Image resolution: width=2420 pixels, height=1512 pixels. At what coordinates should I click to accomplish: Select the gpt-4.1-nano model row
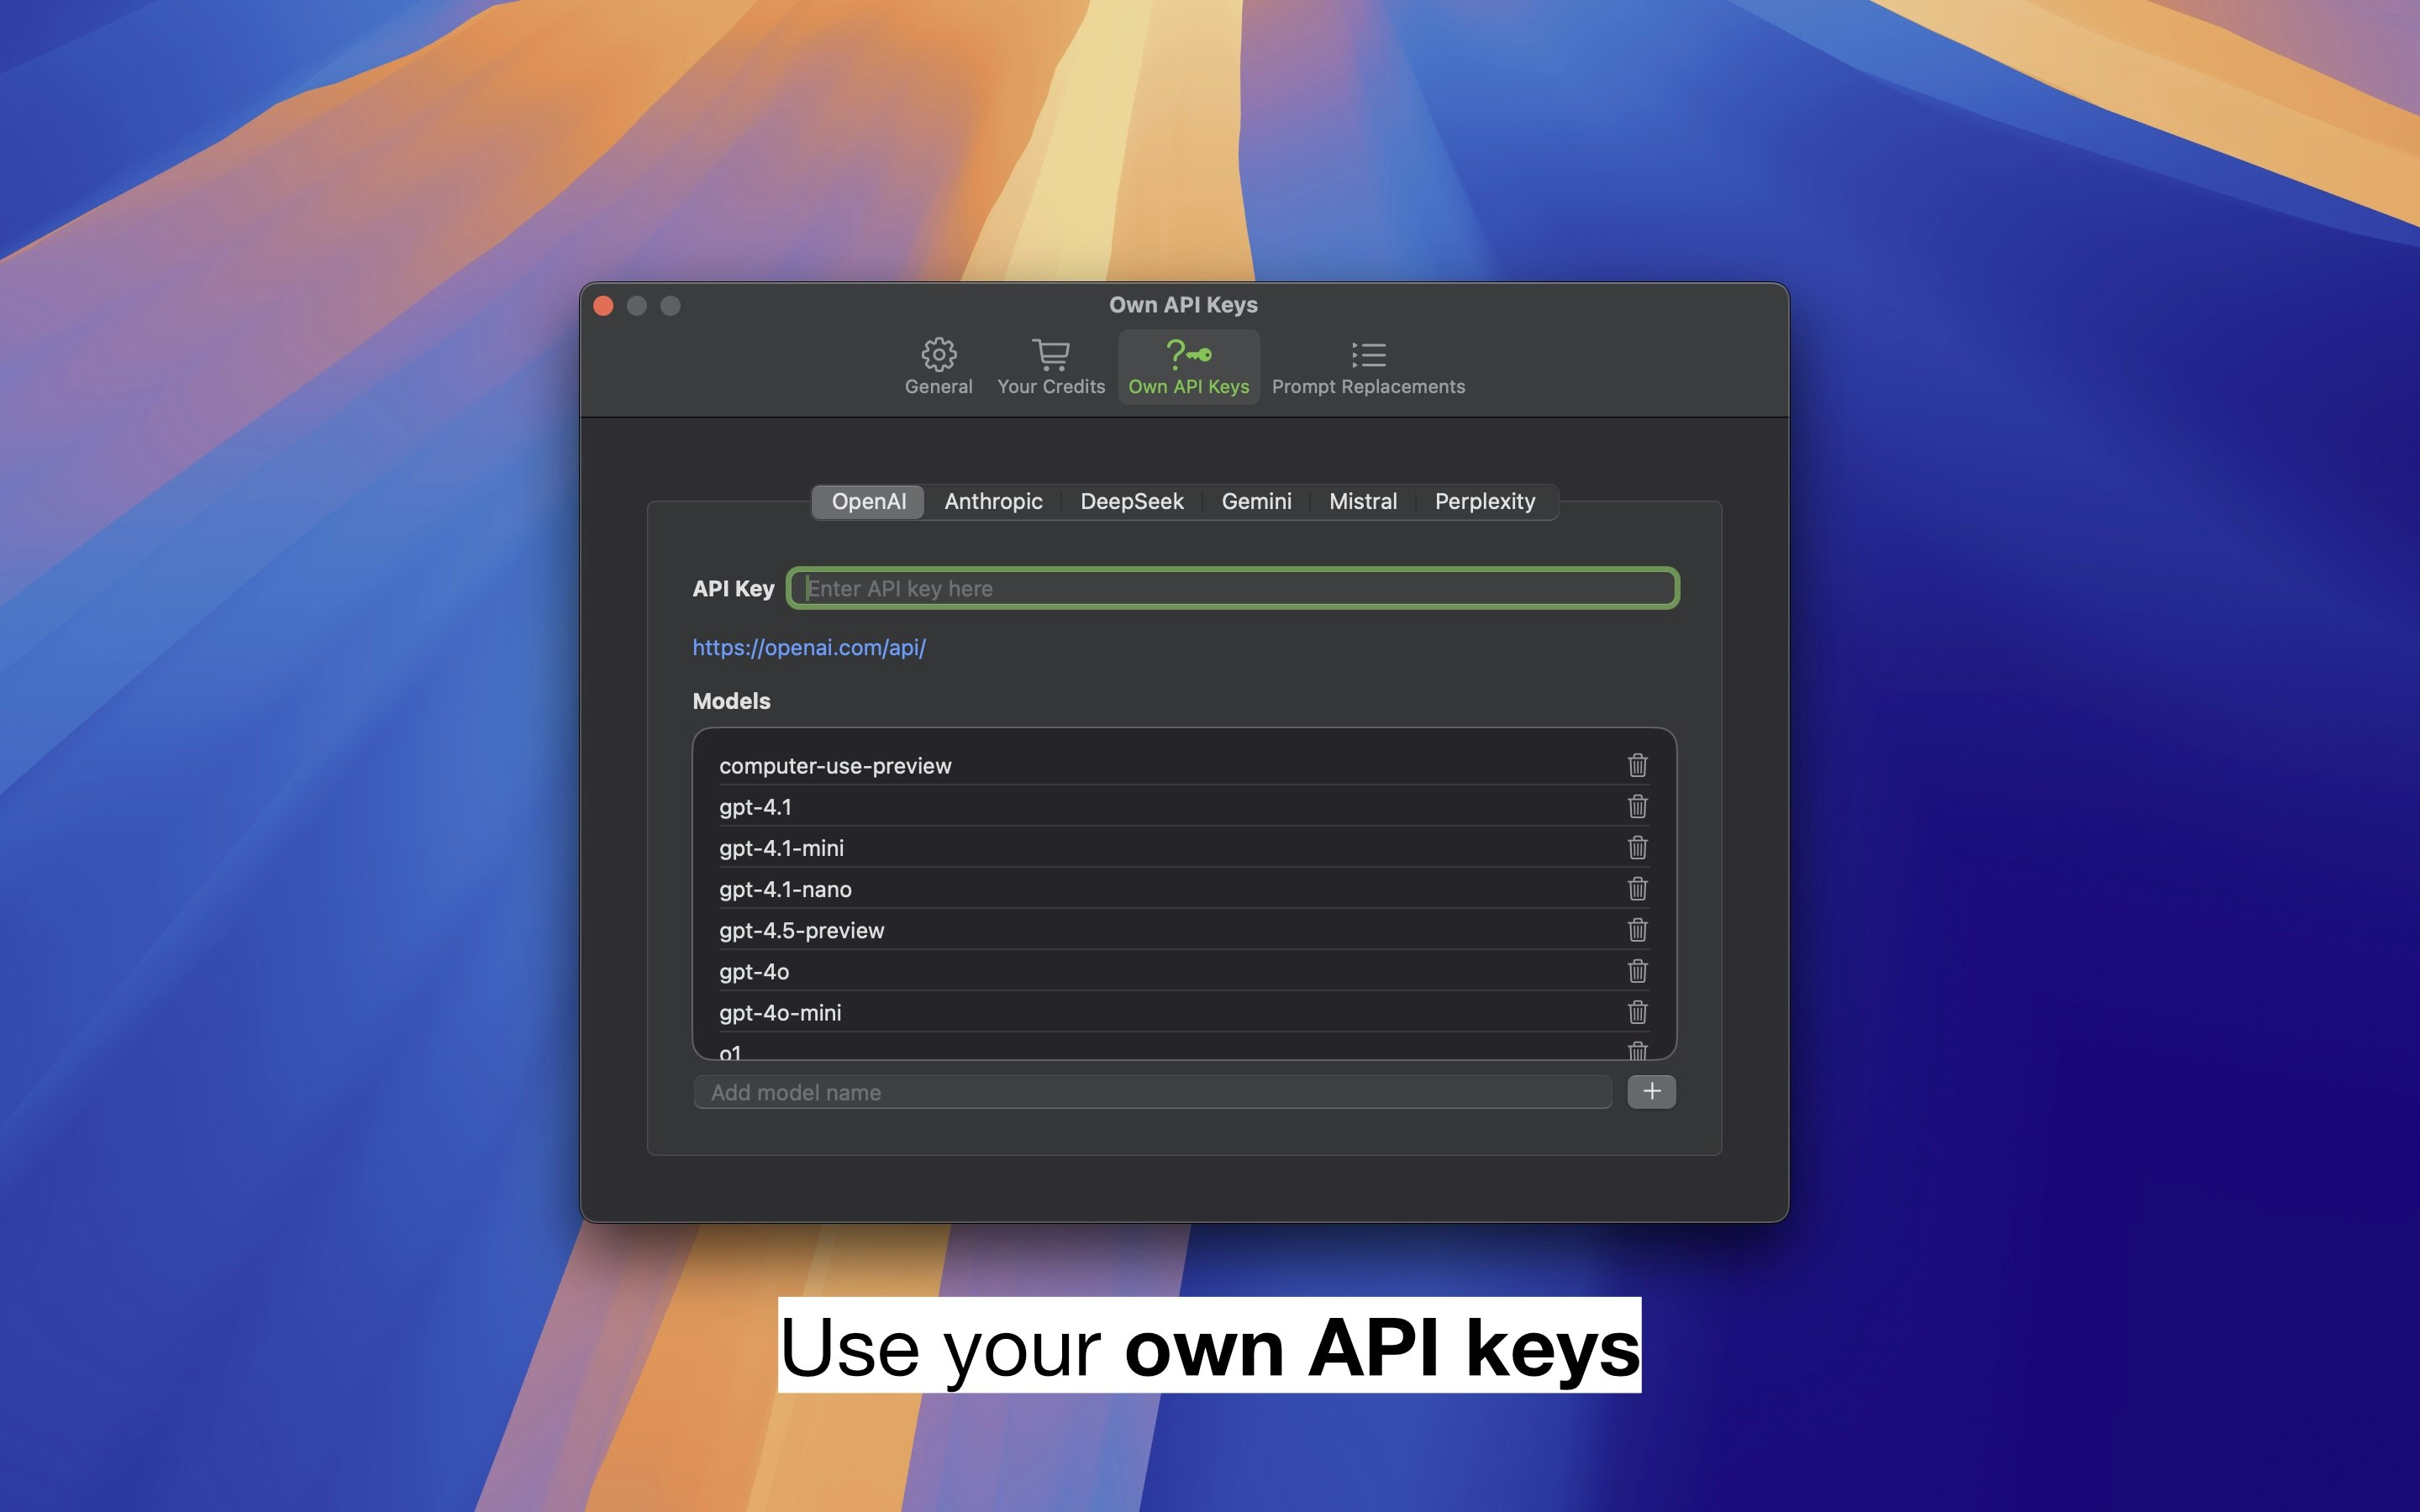[1184, 888]
